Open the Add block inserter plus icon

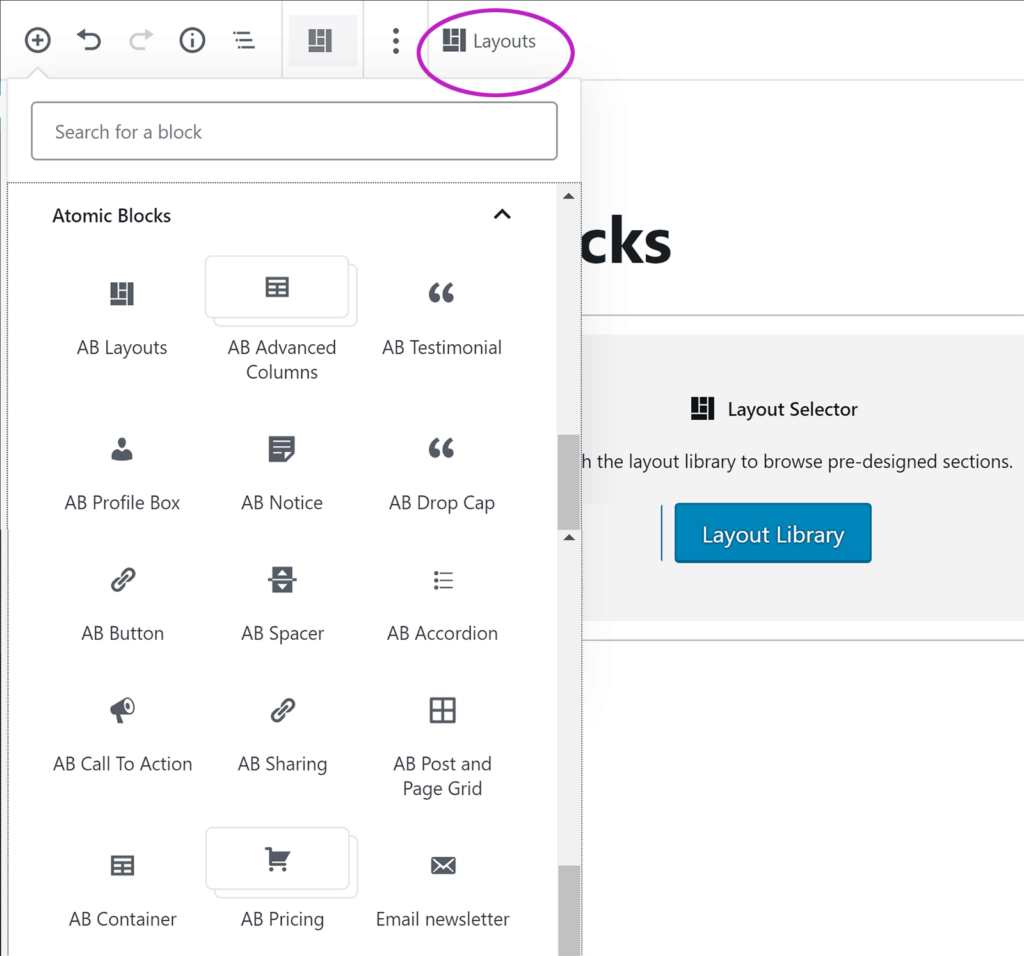[x=38, y=40]
